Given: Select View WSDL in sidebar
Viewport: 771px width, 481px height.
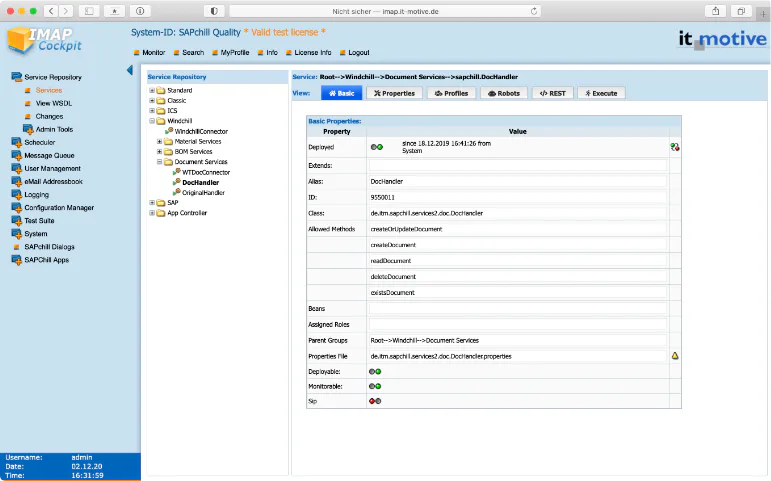Looking at the screenshot, I should pos(54,103).
